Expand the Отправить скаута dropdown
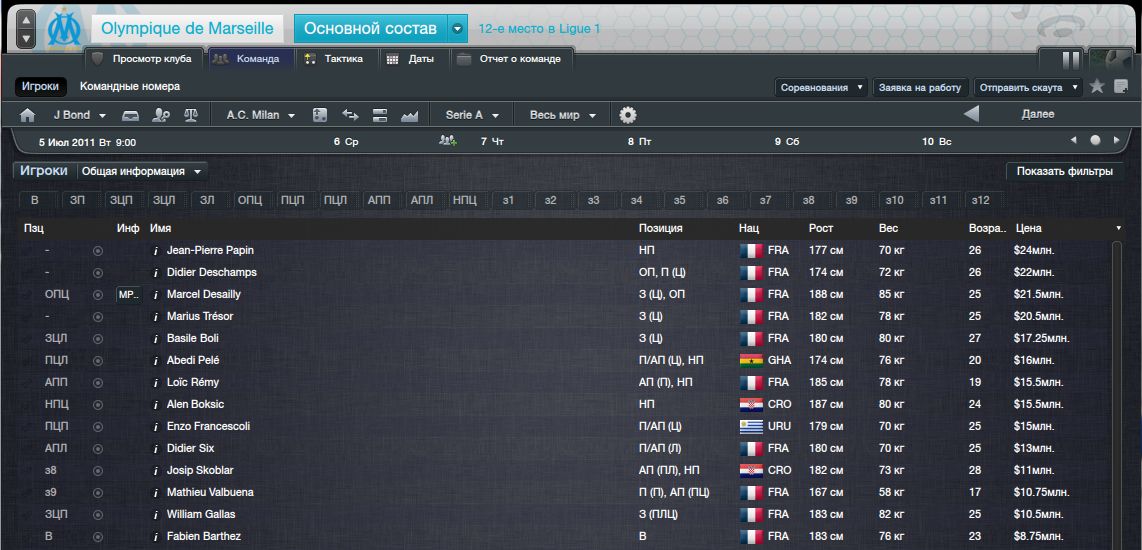 coord(1028,87)
